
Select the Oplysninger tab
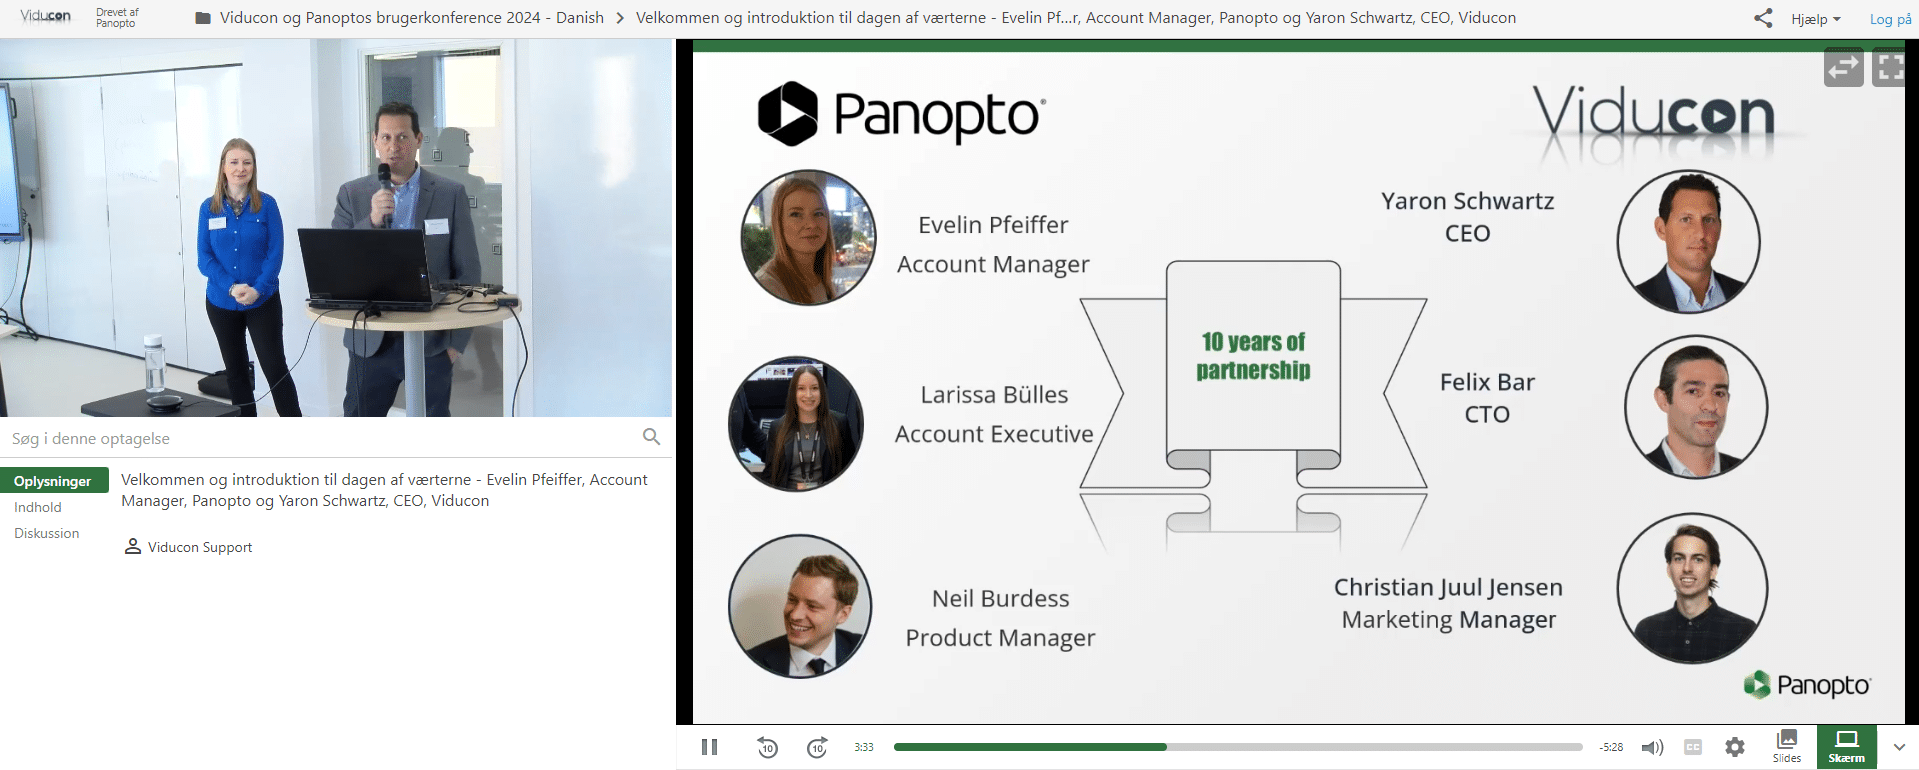click(54, 481)
